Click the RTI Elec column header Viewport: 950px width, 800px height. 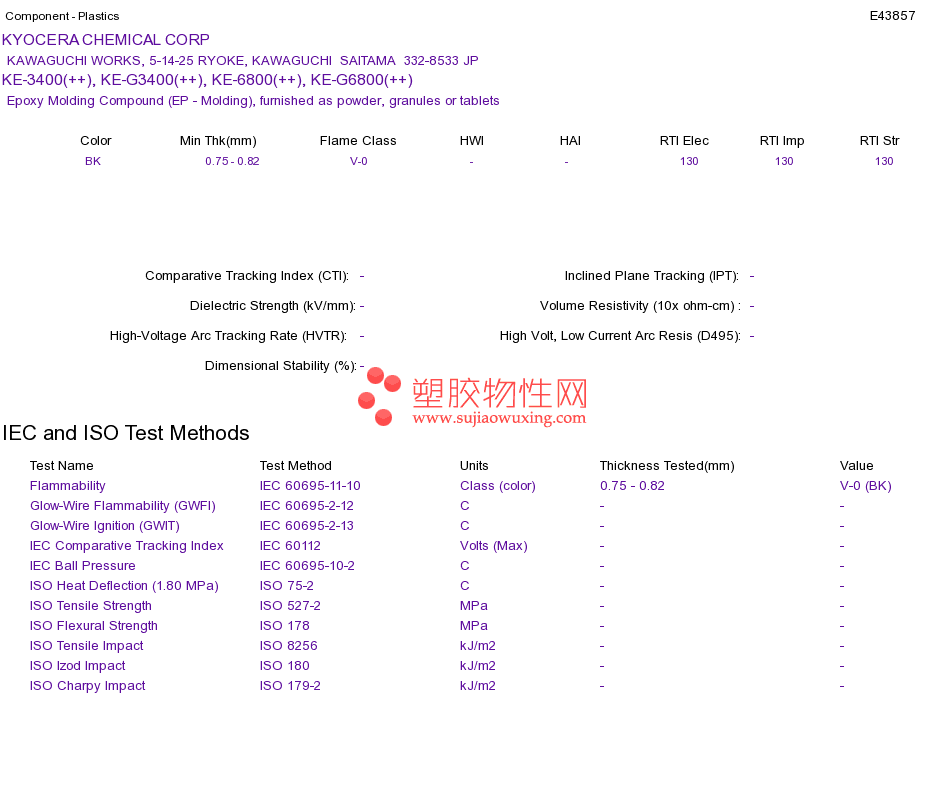pyautogui.click(x=684, y=141)
